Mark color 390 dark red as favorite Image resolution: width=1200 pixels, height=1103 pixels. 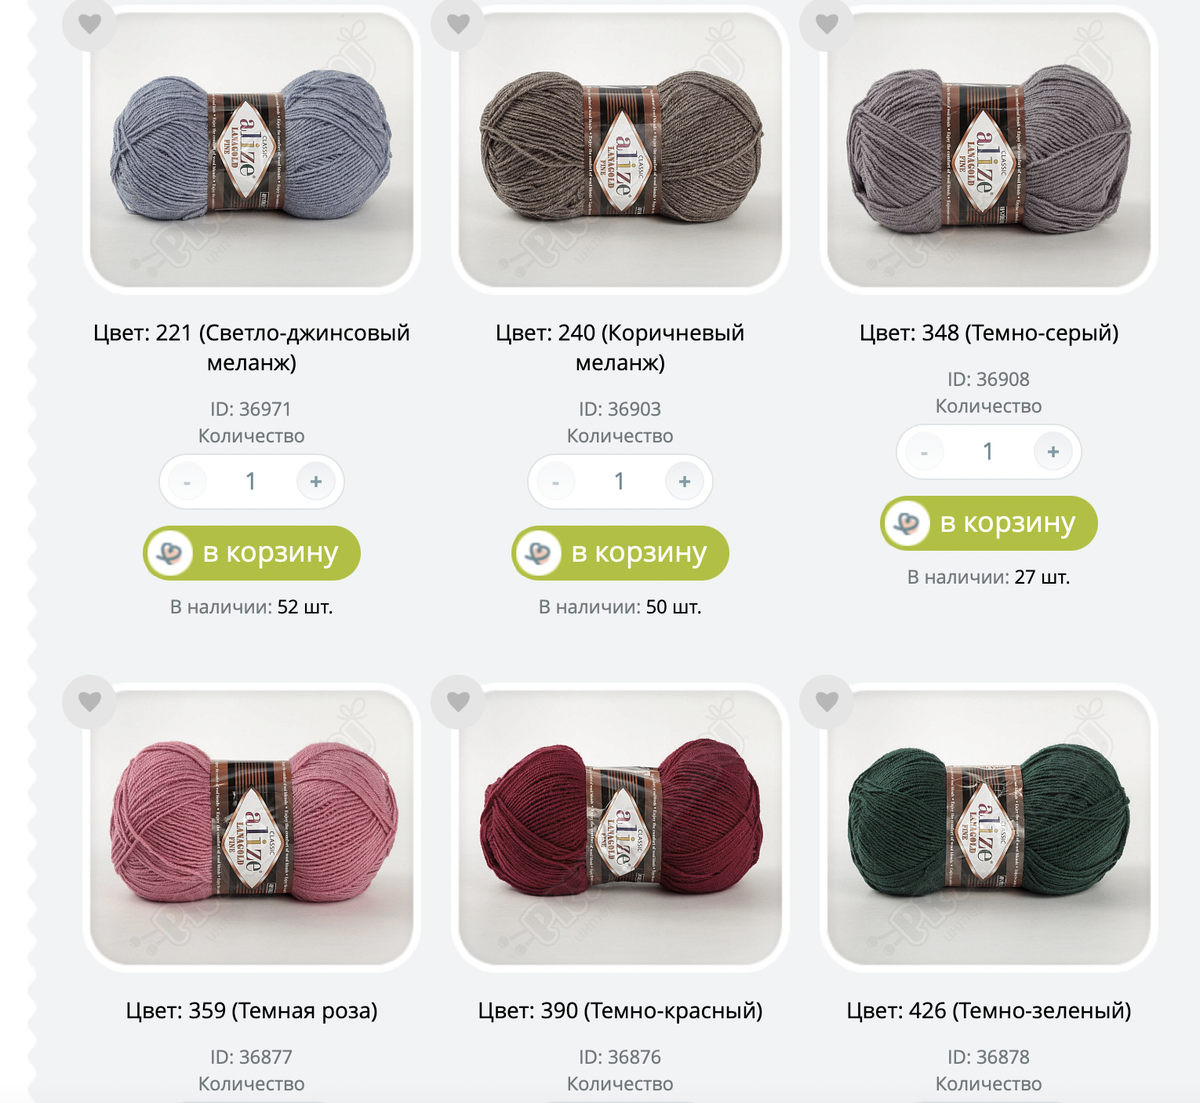pos(458,701)
